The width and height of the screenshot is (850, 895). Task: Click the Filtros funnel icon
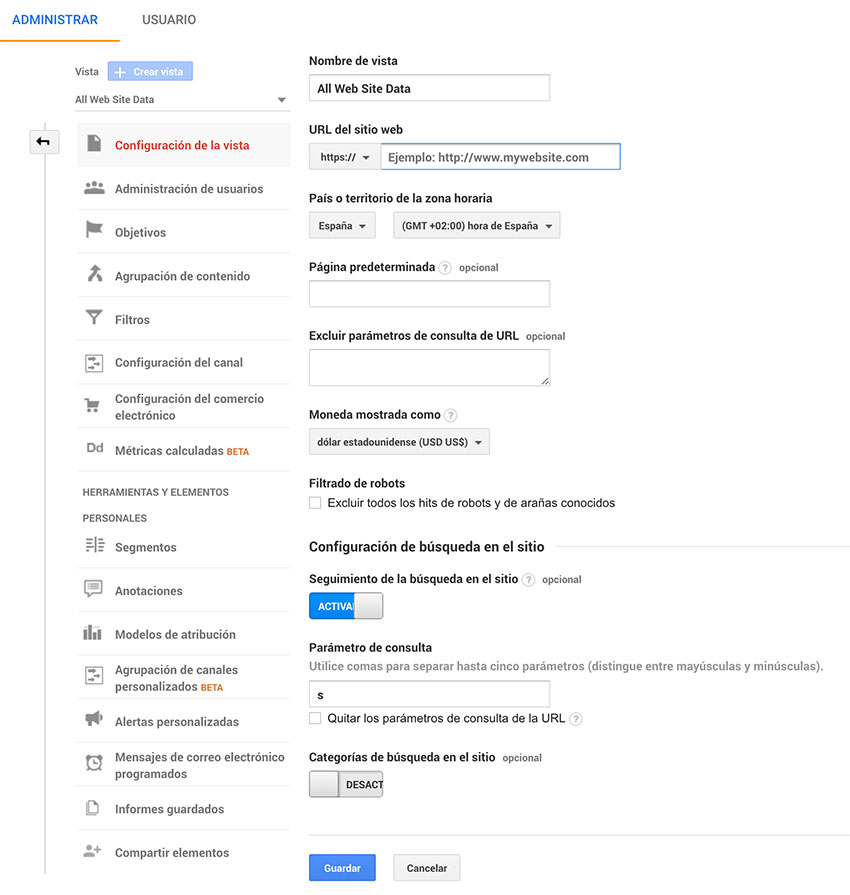(94, 319)
